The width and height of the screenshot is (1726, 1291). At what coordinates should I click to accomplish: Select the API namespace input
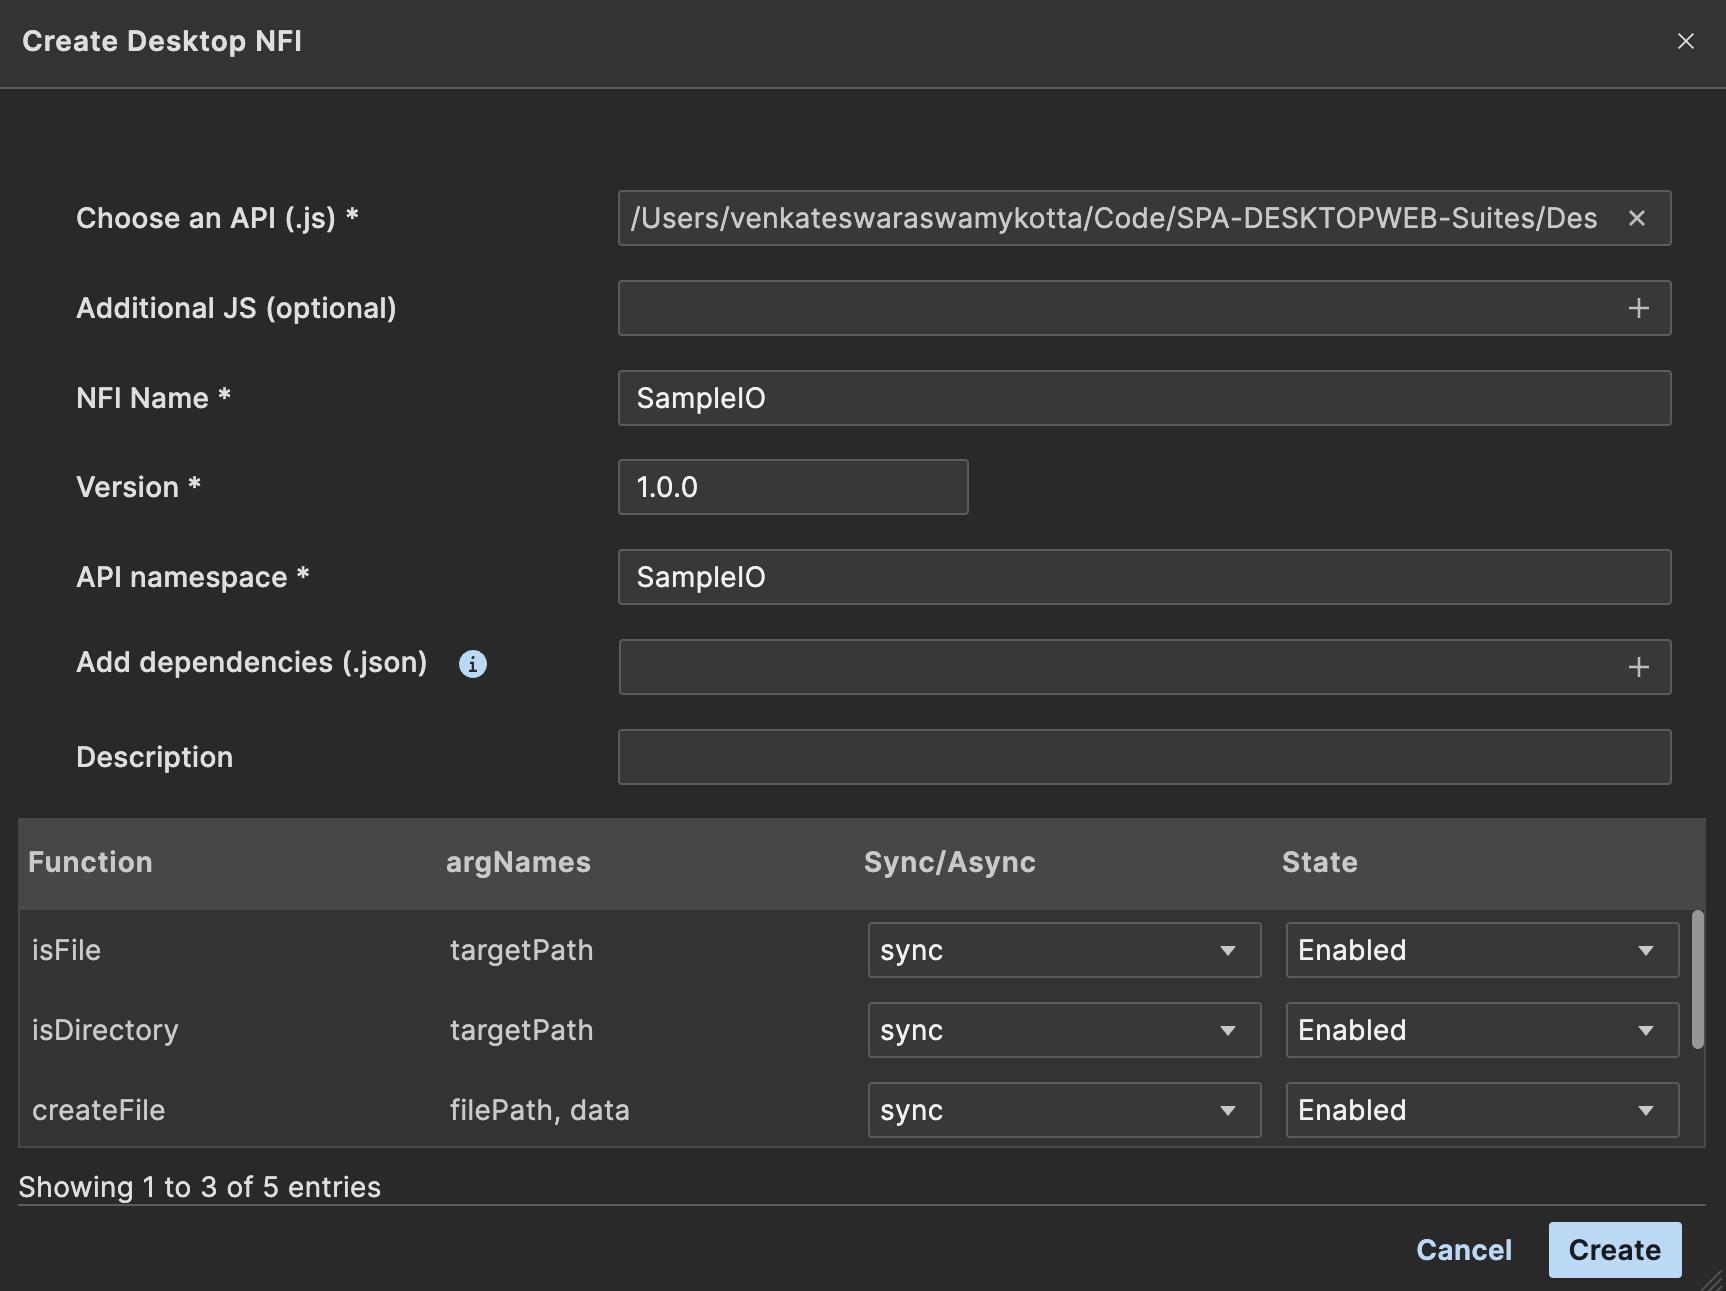click(1143, 577)
